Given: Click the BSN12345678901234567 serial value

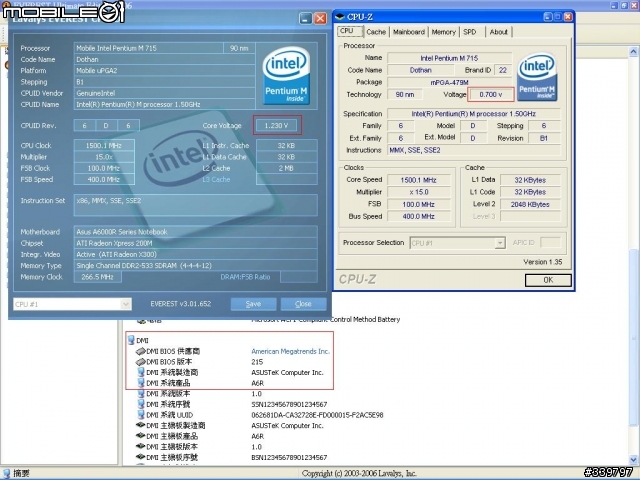Looking at the screenshot, I should pyautogui.click(x=289, y=457).
